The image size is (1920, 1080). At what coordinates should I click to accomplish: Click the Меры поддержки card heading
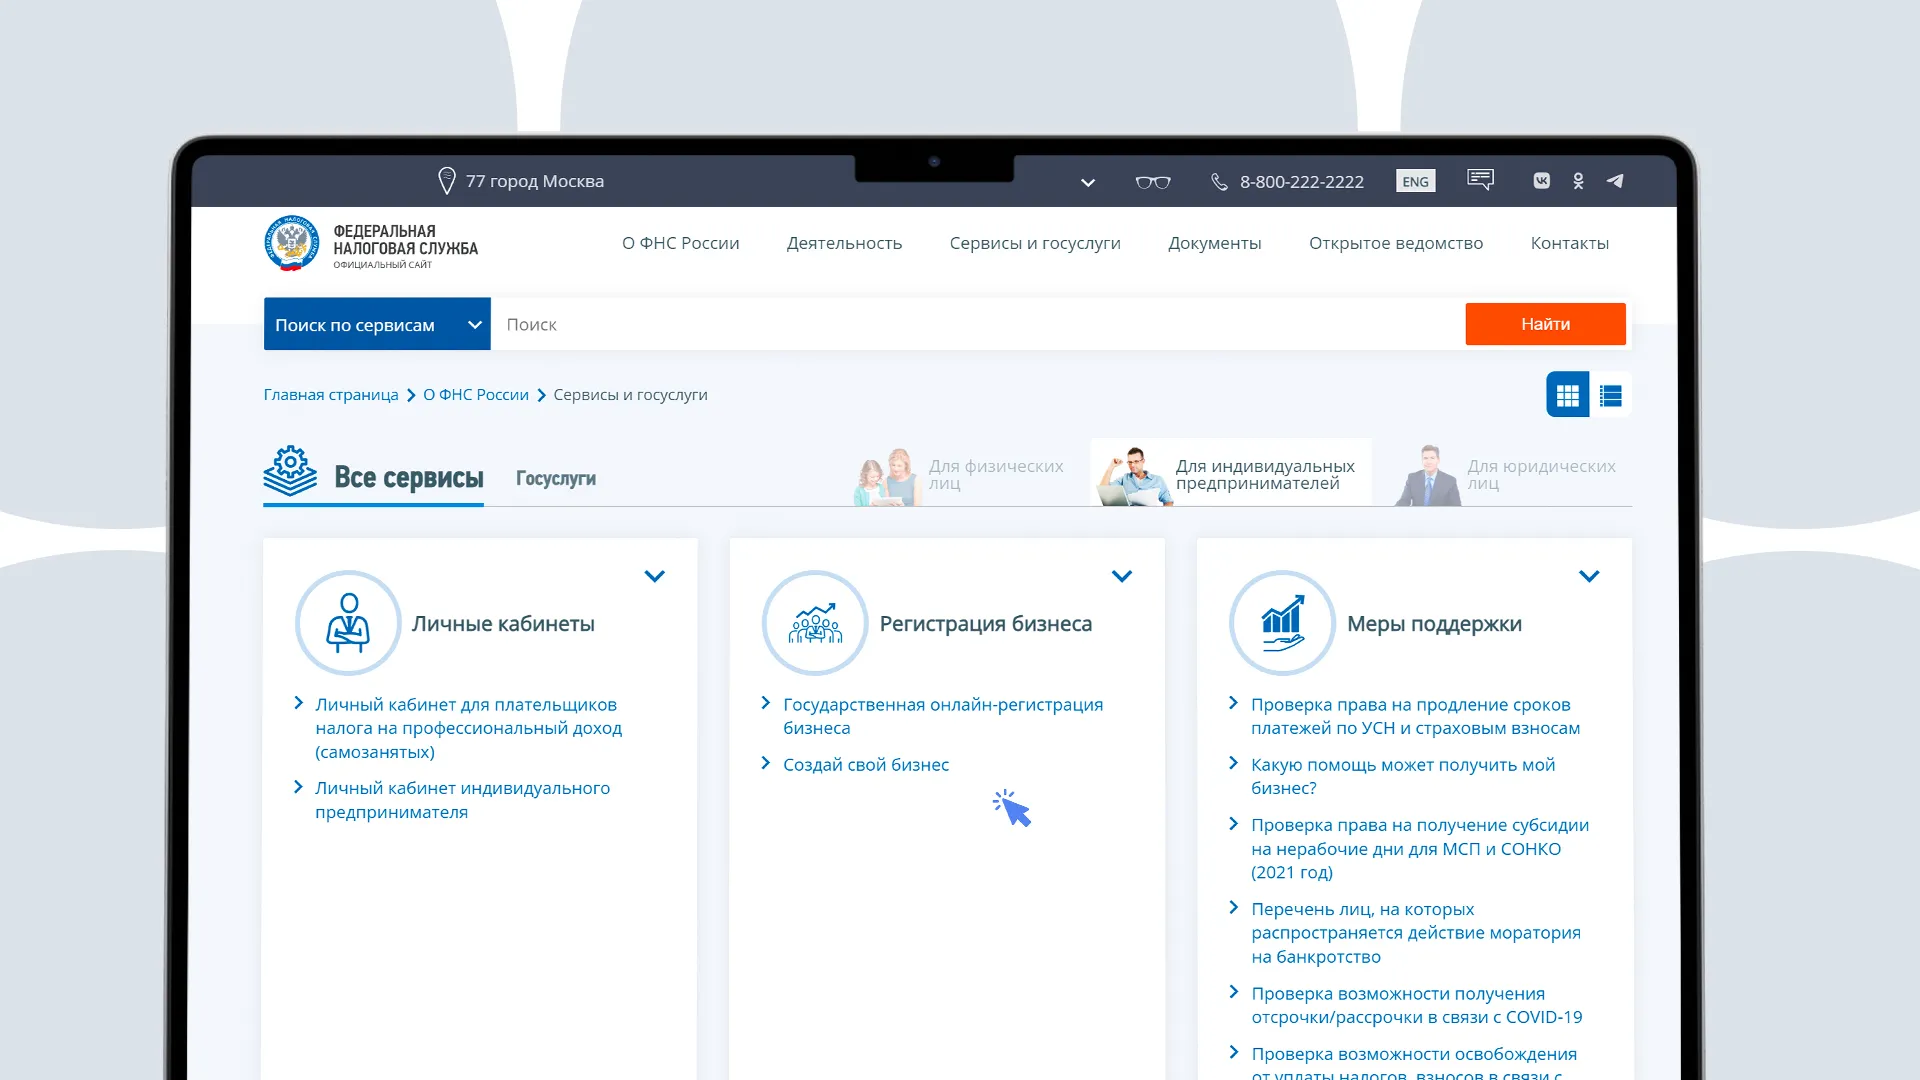coord(1434,624)
